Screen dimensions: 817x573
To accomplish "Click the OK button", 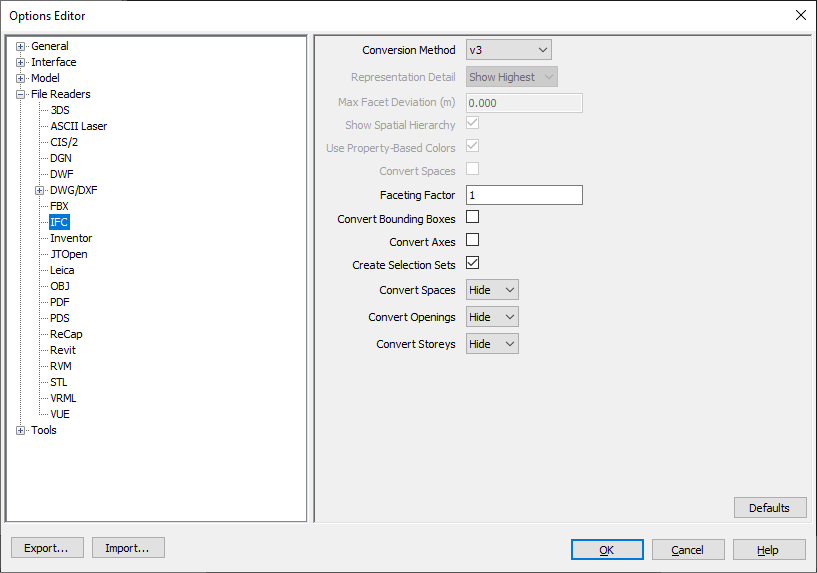I will (607, 550).
